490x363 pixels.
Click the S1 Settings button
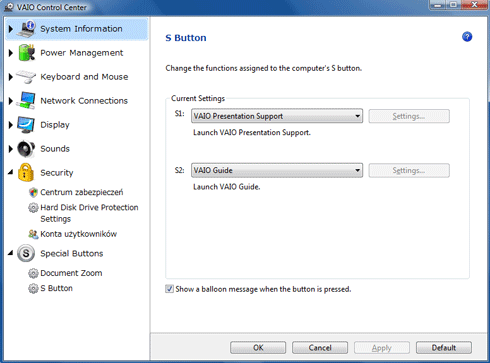409,116
